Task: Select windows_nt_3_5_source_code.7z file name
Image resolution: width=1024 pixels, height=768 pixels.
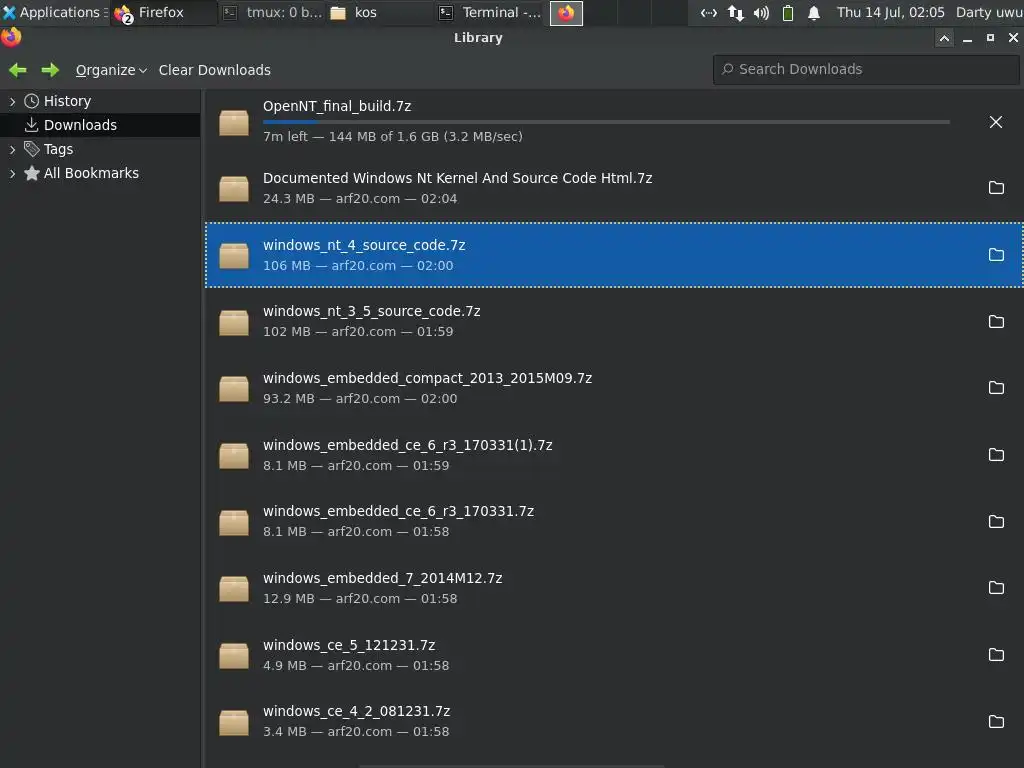Action: [x=372, y=312]
